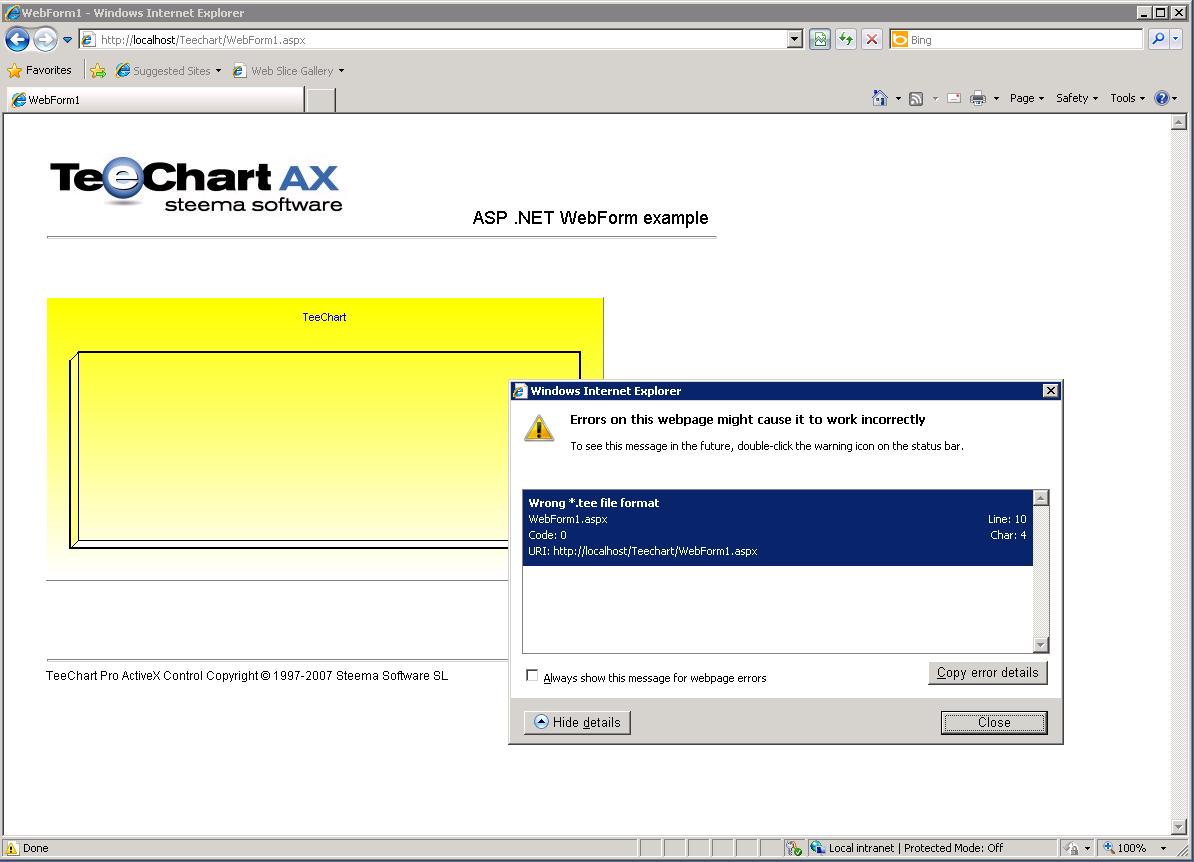Click the Close button in error dialog

tap(994, 723)
